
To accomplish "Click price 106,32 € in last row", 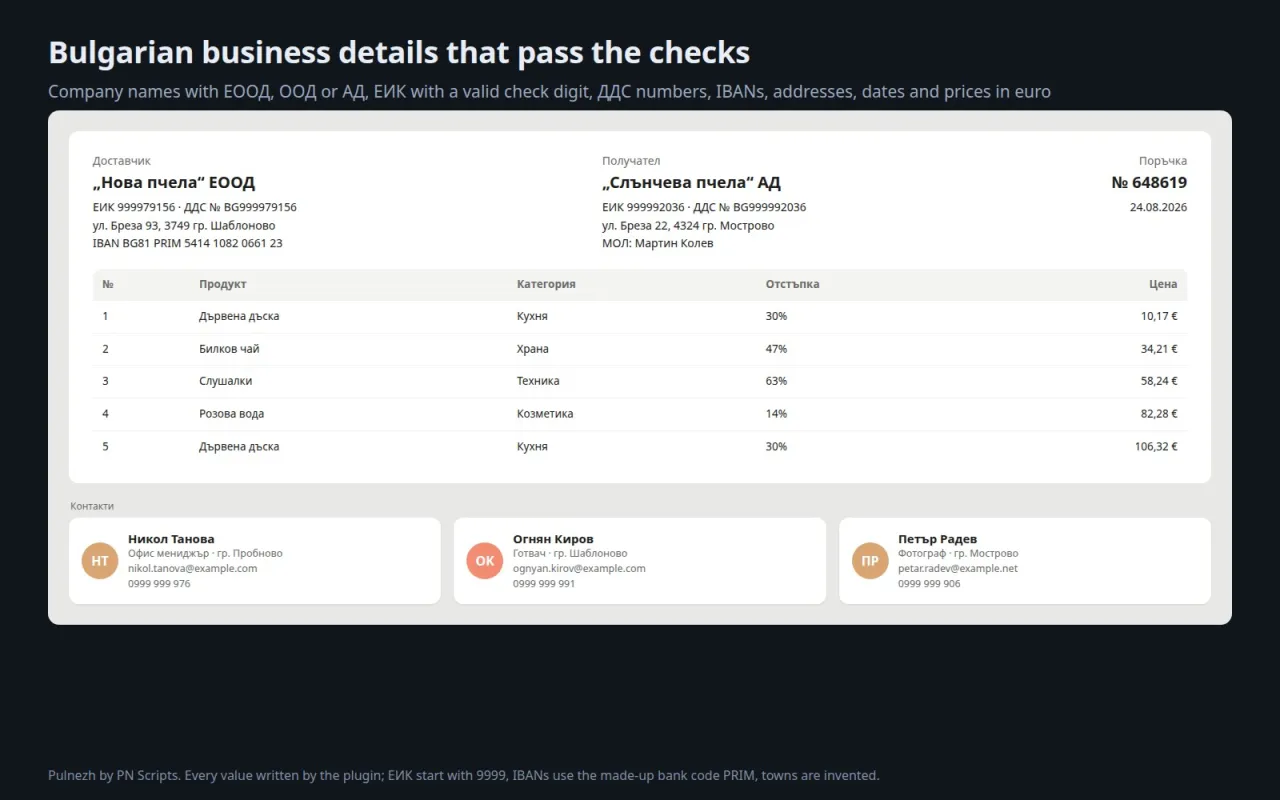I will click(1156, 447).
